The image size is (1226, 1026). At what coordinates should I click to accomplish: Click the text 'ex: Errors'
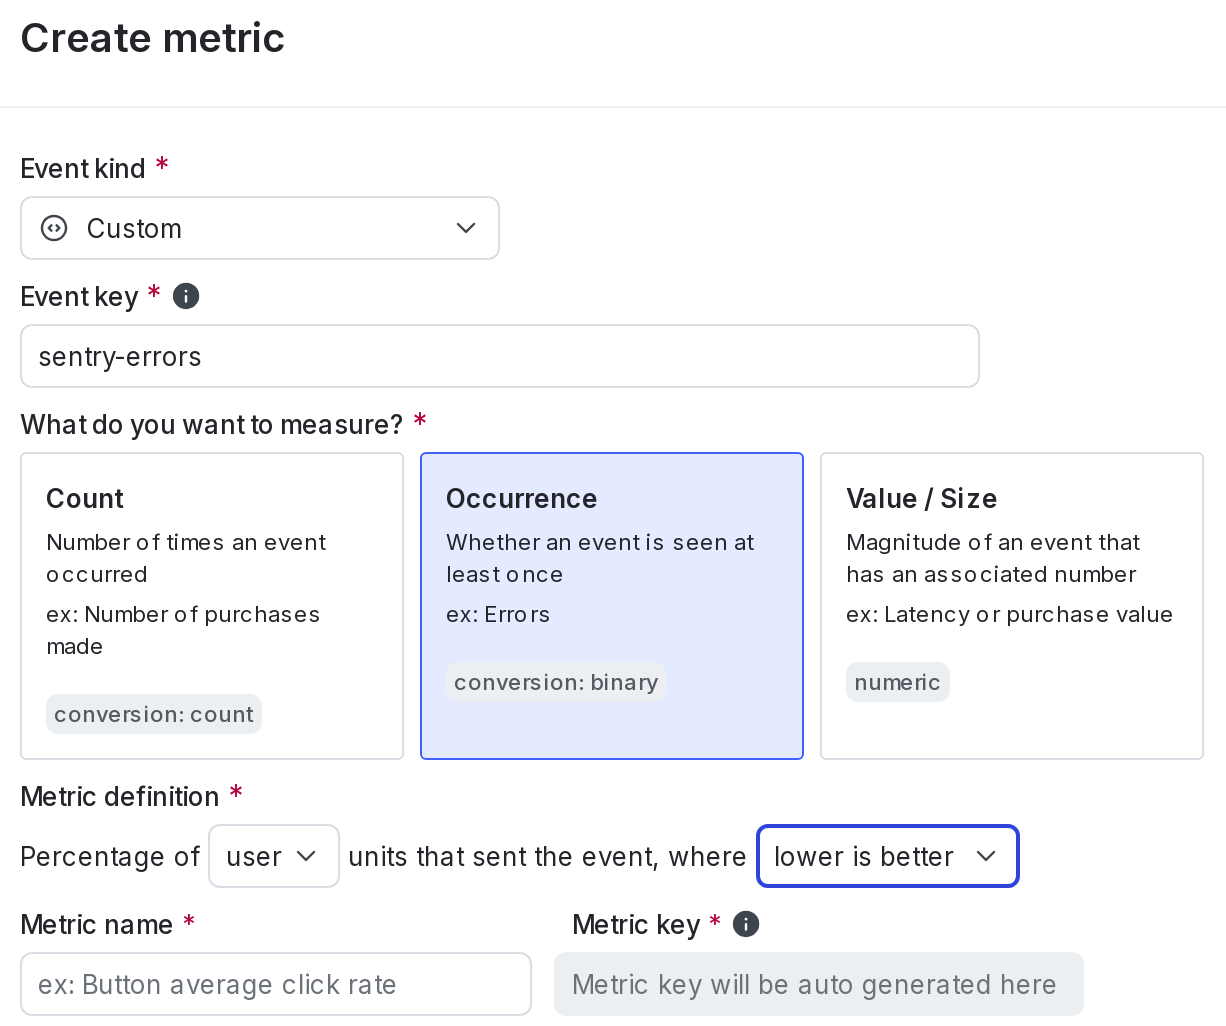point(498,614)
